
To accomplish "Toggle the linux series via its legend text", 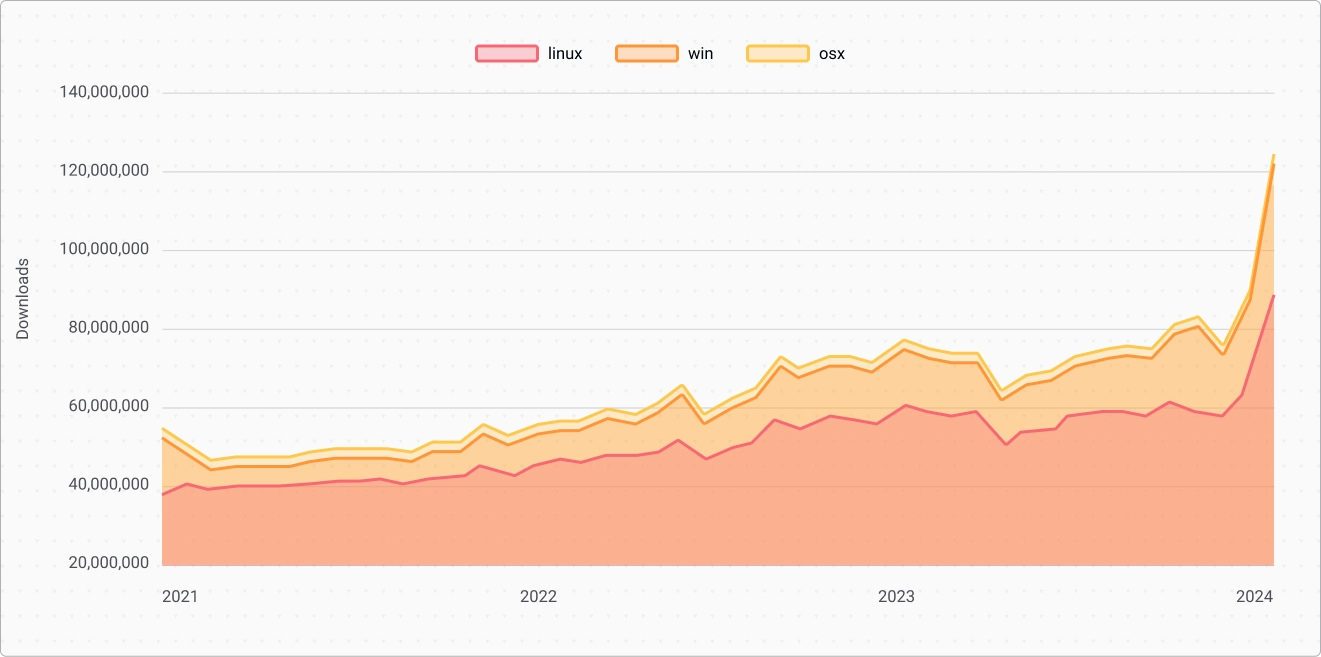I will 565,54.
